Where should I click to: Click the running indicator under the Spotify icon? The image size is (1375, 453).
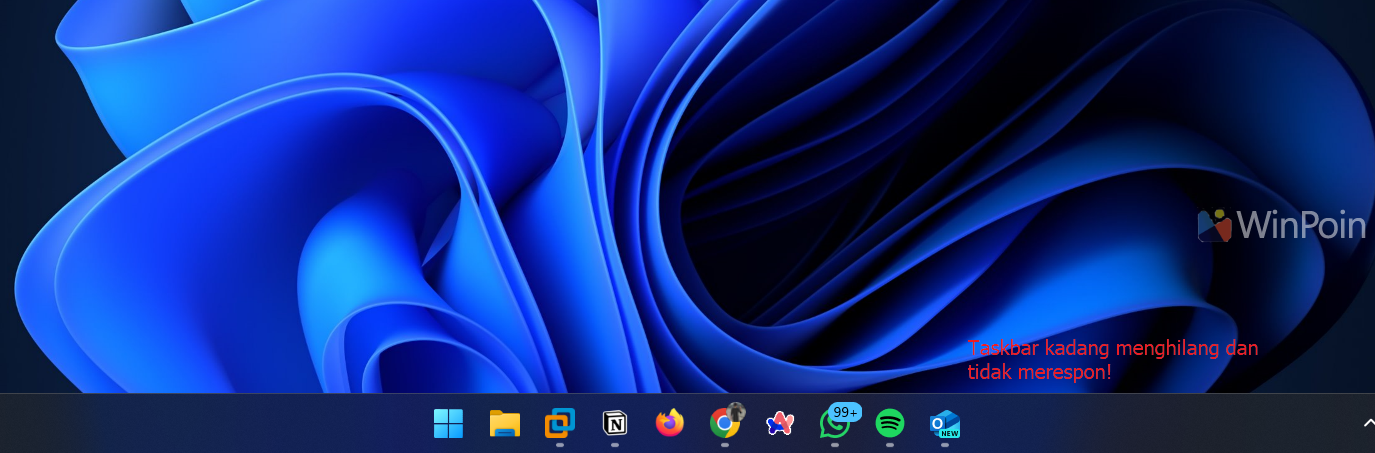pos(889,445)
